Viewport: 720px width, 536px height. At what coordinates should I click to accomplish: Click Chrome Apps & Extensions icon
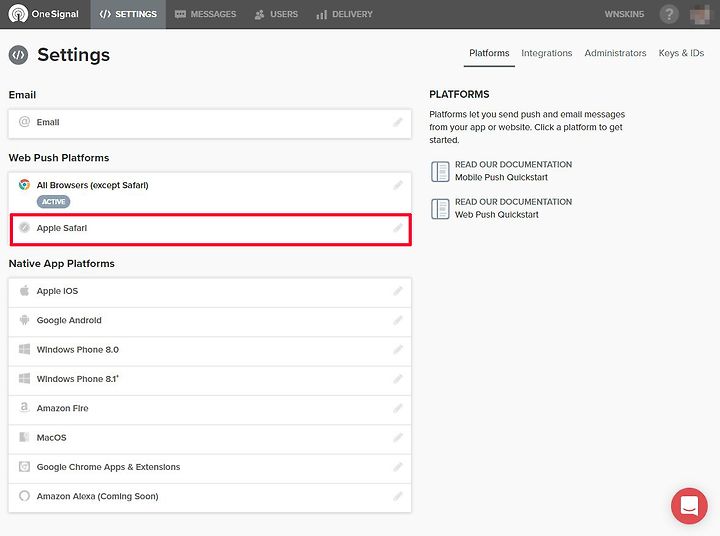(24, 467)
